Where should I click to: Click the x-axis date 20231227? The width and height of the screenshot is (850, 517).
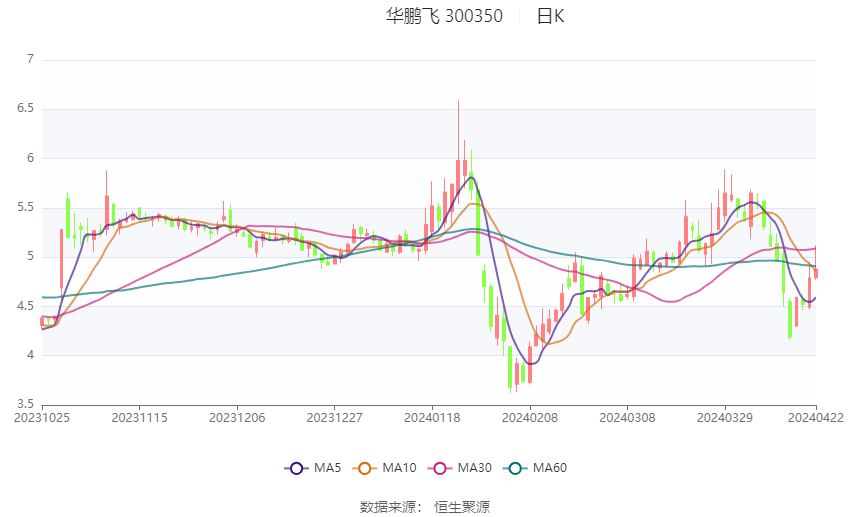334,418
